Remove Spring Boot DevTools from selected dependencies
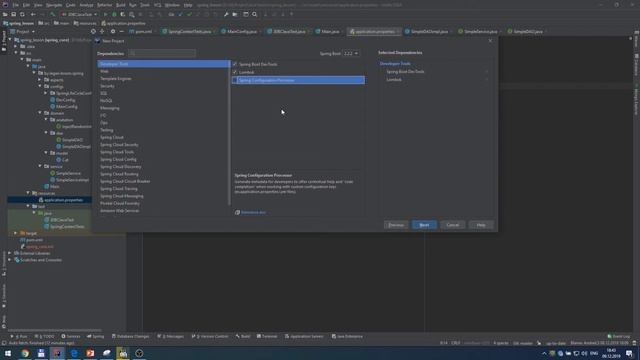The image size is (640, 360). click(486, 72)
